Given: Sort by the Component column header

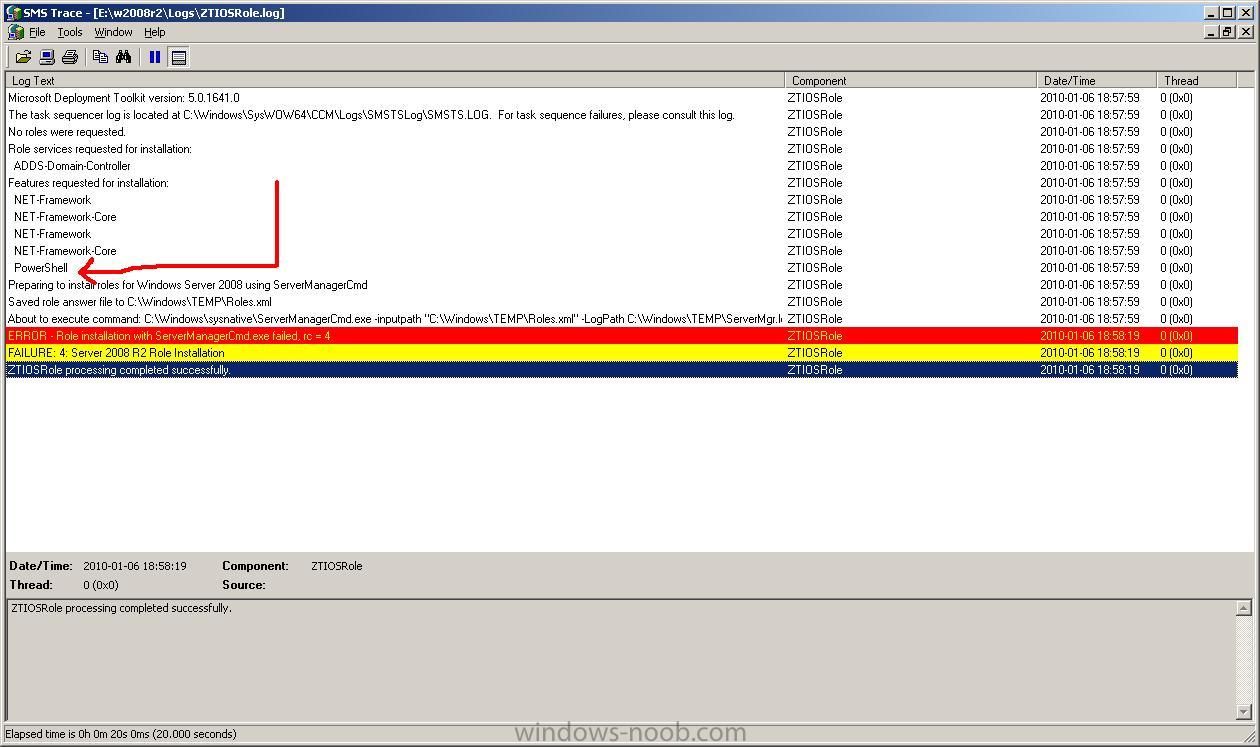Looking at the screenshot, I should (911, 80).
